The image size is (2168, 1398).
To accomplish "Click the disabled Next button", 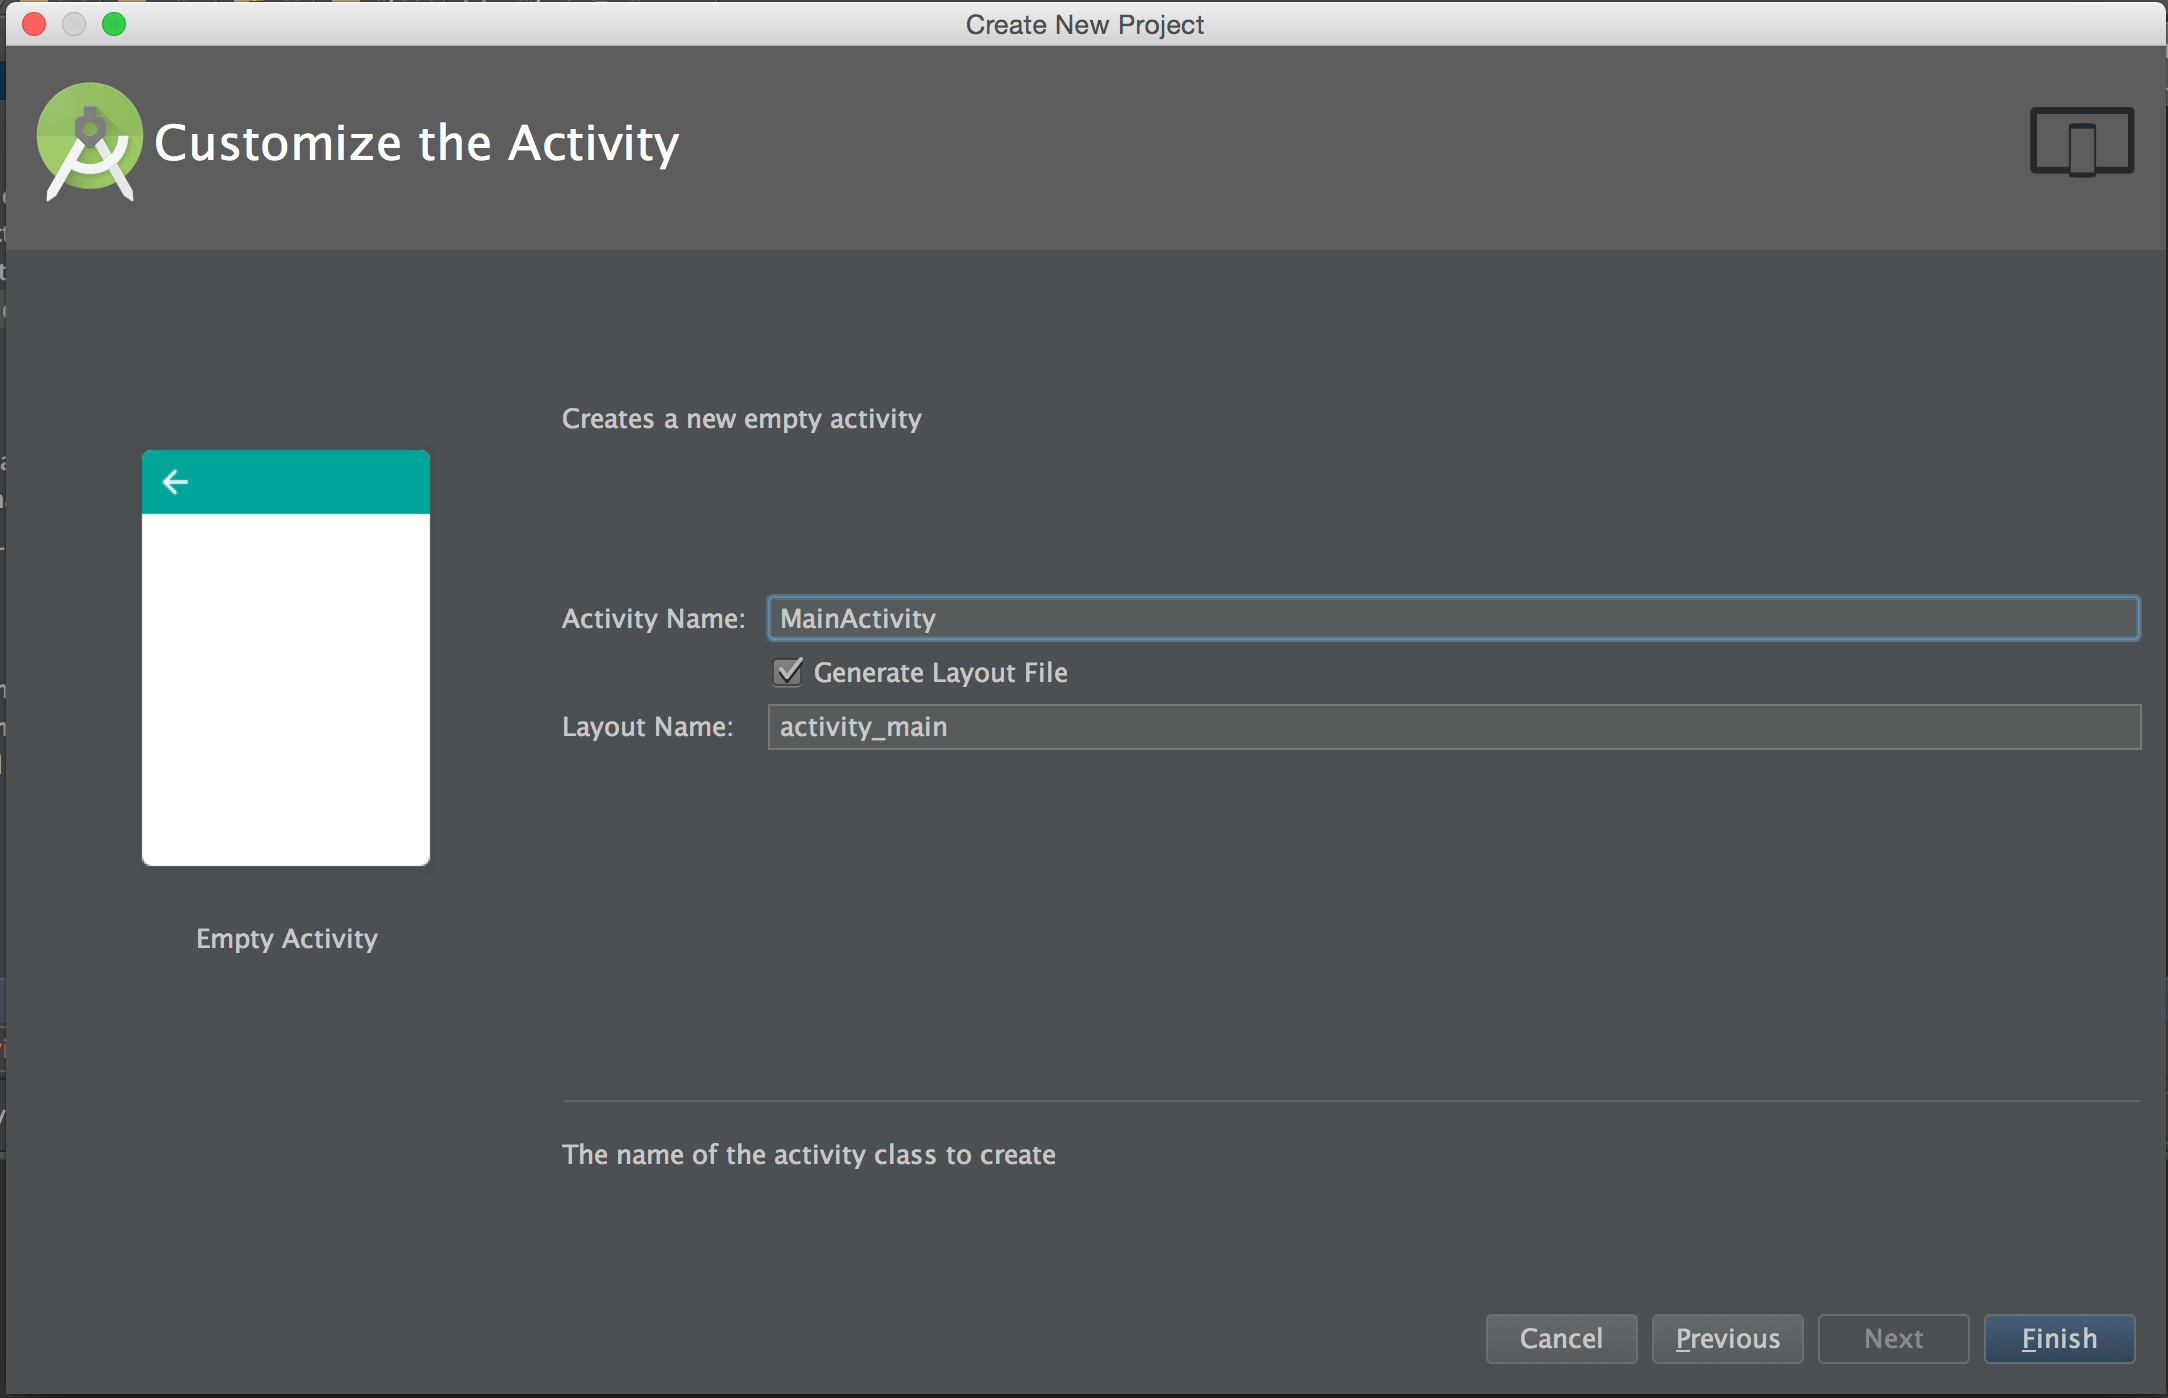I will tap(1893, 1338).
